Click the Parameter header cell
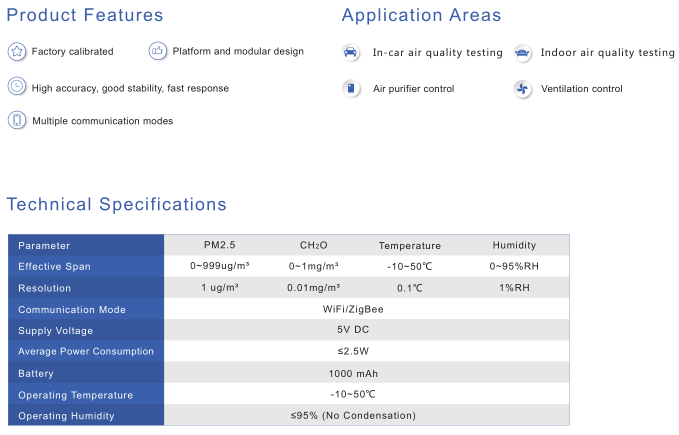Image resolution: width=679 pixels, height=435 pixels. click(x=86, y=245)
